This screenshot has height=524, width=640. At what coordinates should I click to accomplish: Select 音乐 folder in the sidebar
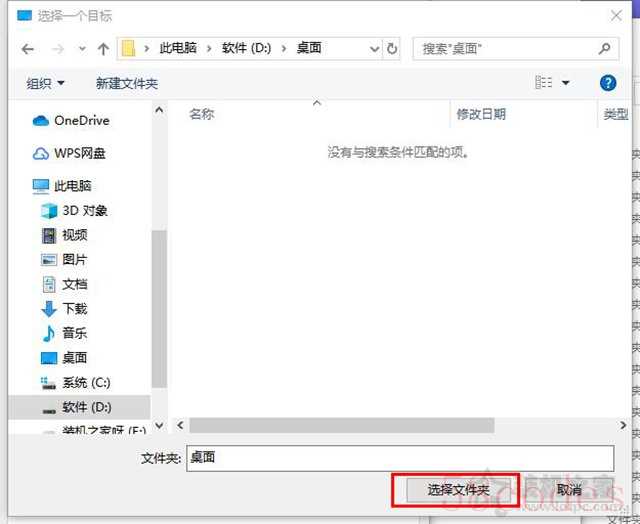coord(75,333)
